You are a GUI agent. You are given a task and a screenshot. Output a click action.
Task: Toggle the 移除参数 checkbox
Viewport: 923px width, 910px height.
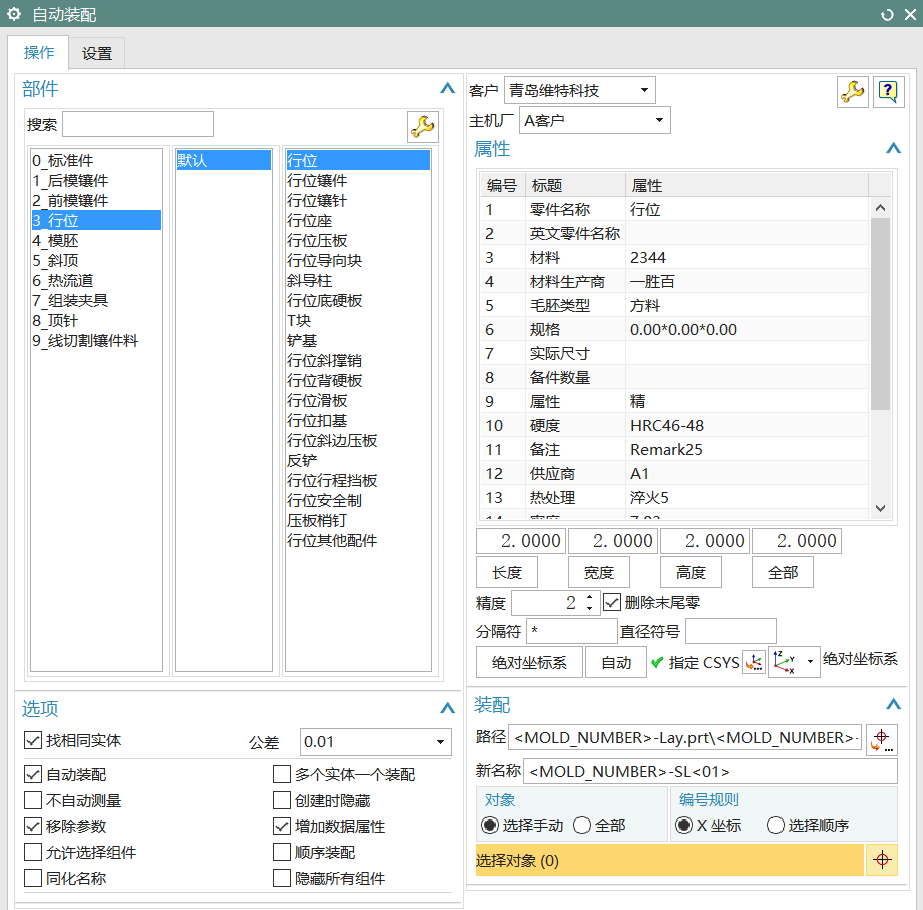coord(33,826)
